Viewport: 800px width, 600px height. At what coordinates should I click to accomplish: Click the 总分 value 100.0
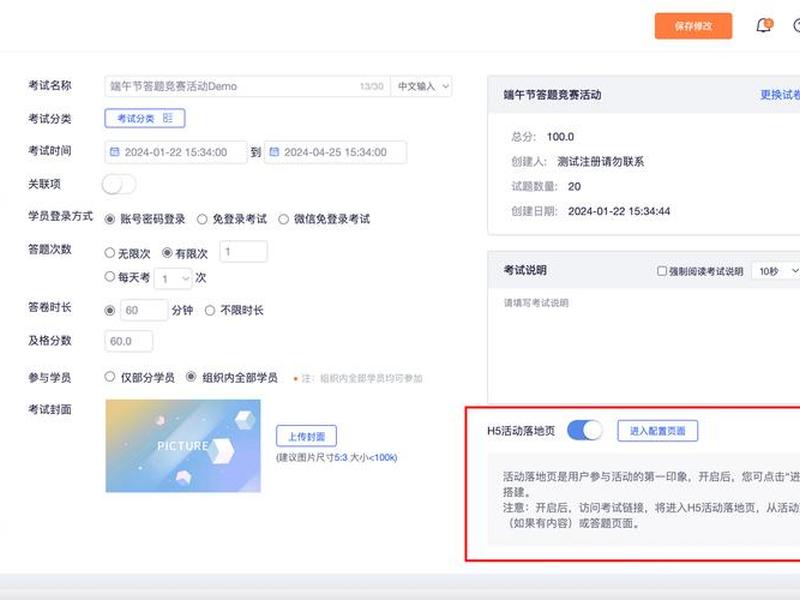click(x=560, y=137)
